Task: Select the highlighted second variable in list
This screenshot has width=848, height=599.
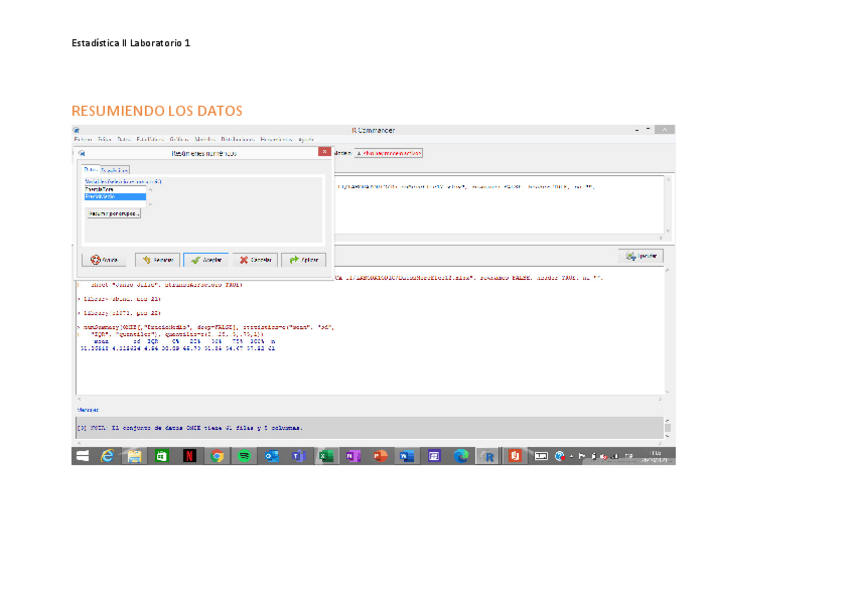Action: pyautogui.click(x=115, y=196)
